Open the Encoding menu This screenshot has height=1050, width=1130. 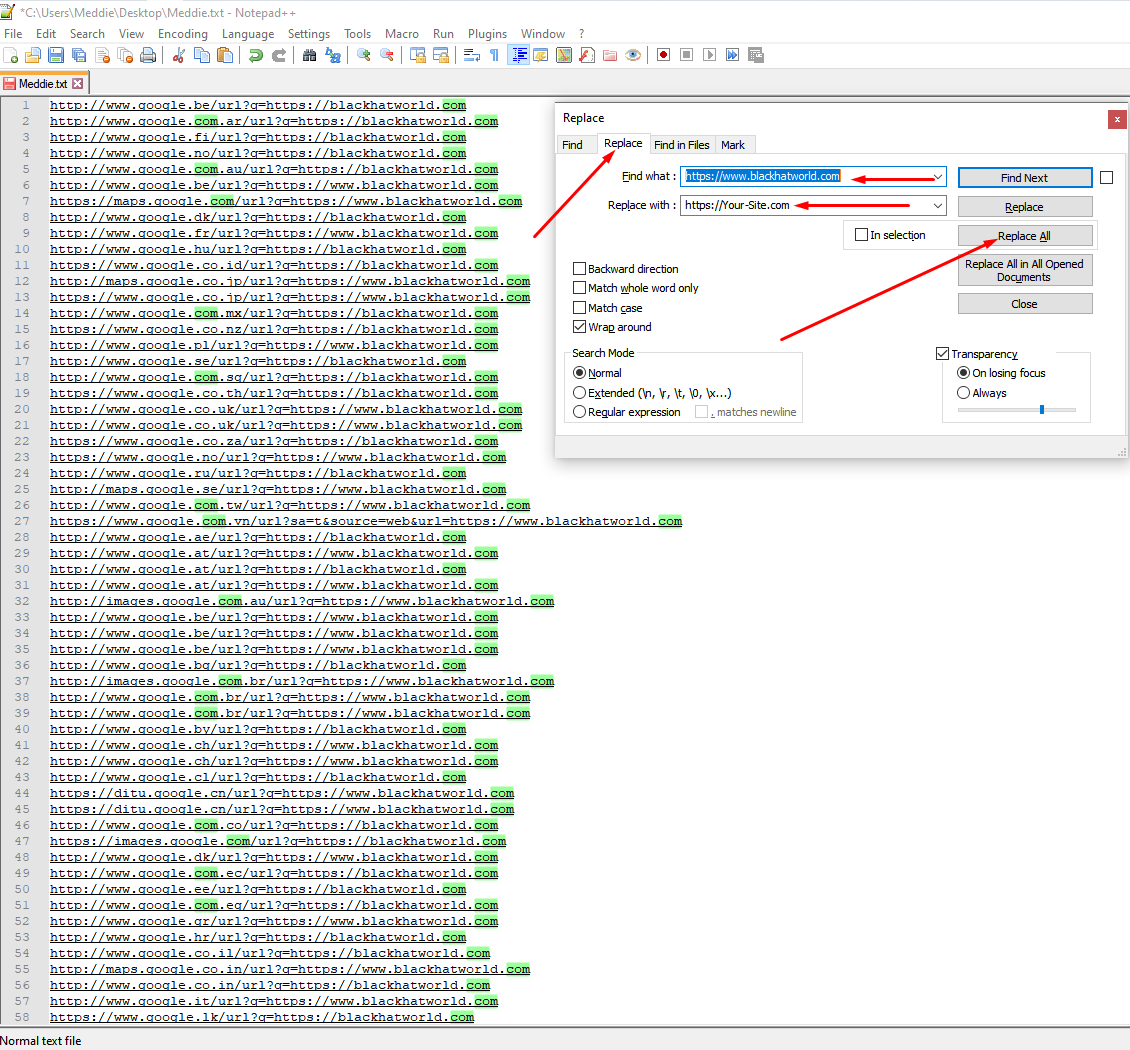click(x=182, y=34)
